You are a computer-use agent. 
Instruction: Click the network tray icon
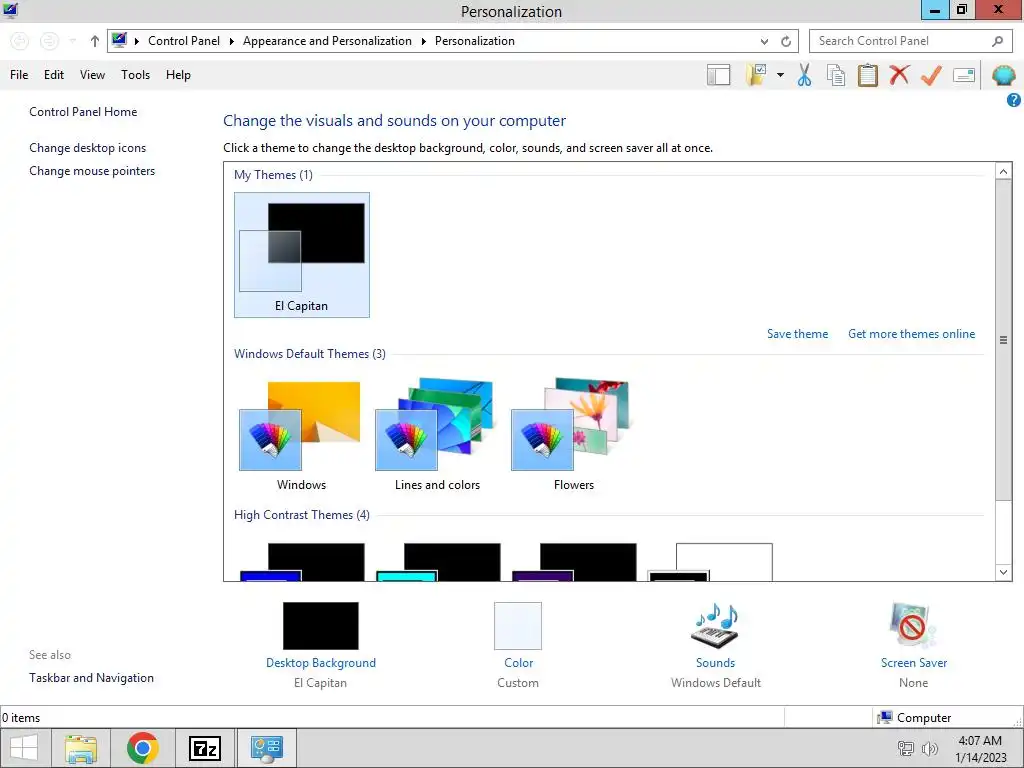(x=906, y=748)
